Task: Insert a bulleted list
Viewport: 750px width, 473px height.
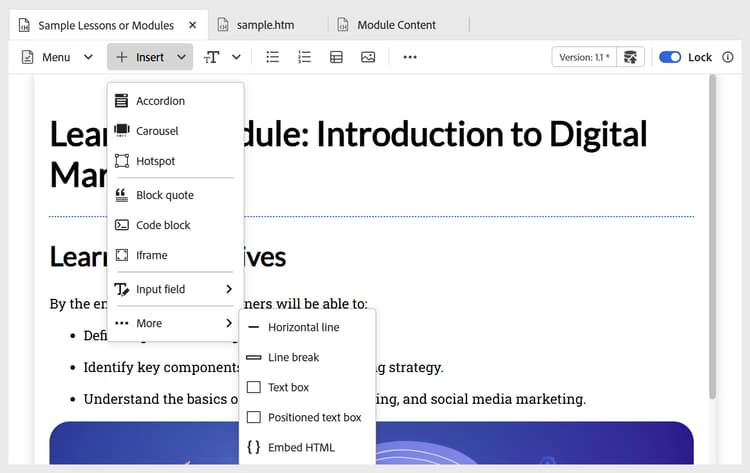Action: coord(273,57)
